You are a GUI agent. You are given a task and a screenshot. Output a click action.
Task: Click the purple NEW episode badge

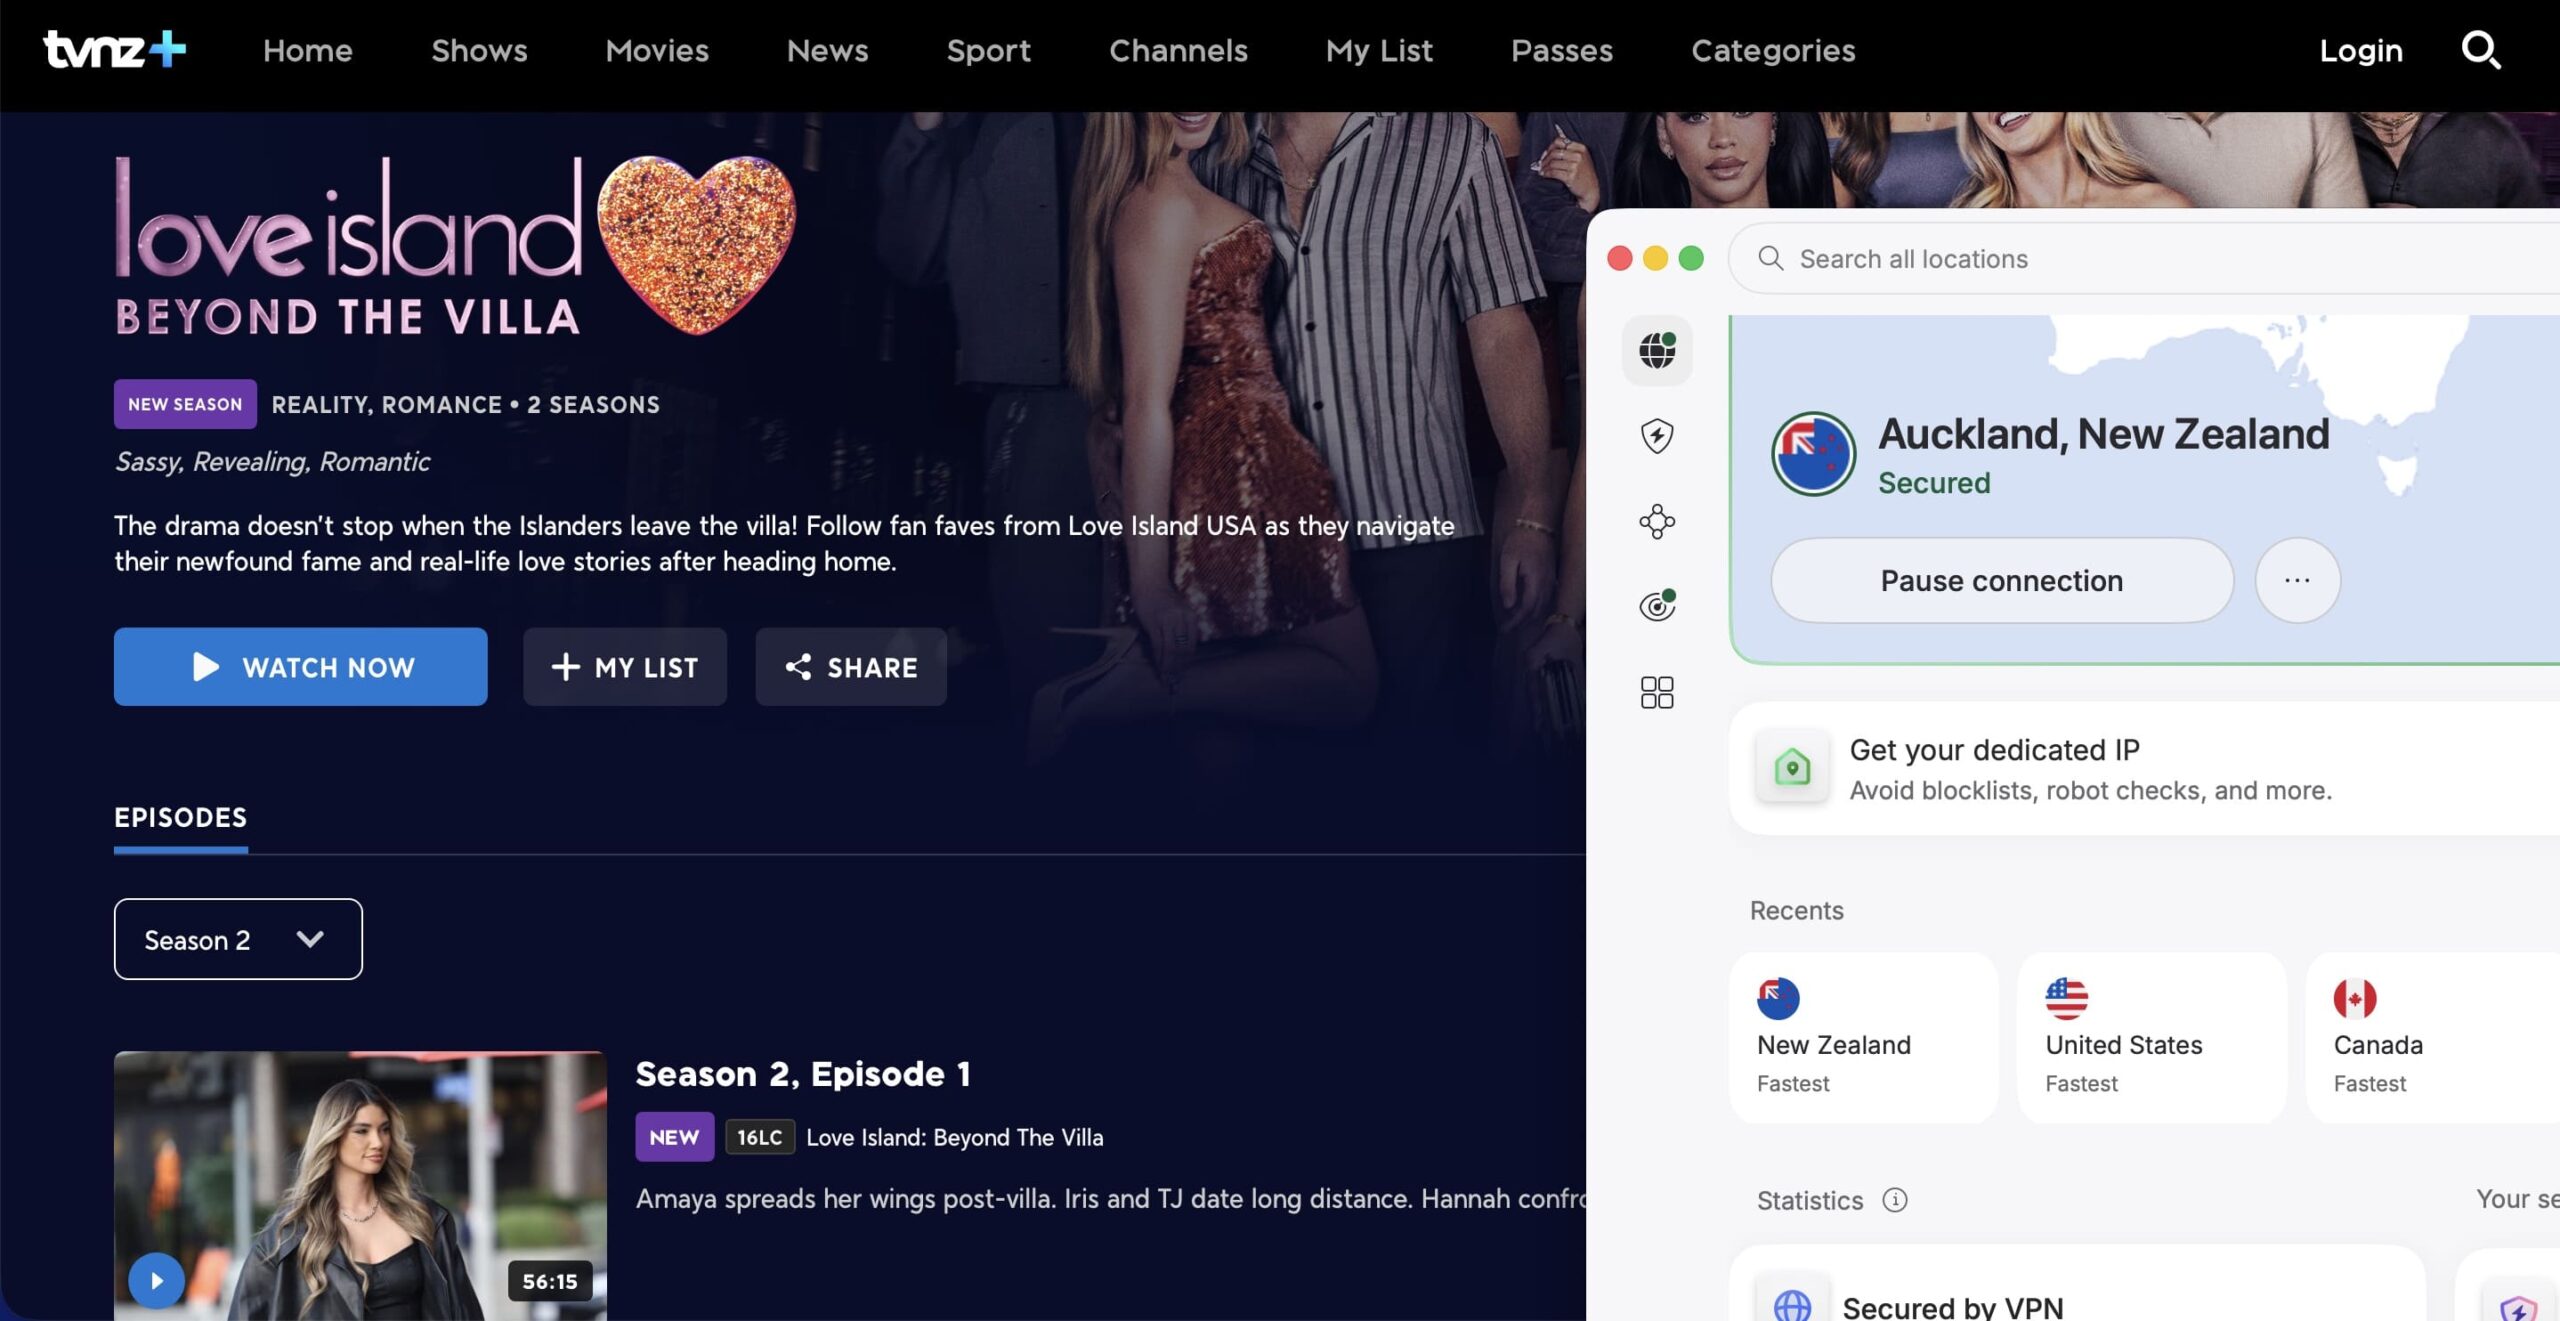click(674, 1137)
